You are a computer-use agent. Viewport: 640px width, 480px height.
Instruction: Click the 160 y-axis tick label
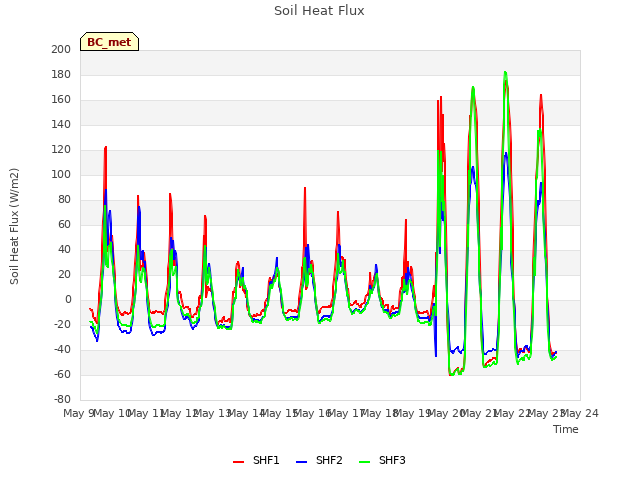[x=61, y=100]
